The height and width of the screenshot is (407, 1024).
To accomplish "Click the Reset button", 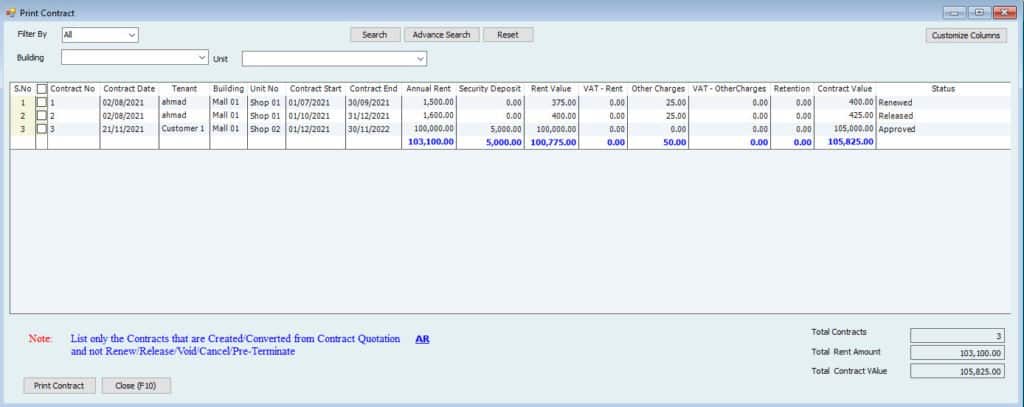I will (x=508, y=35).
